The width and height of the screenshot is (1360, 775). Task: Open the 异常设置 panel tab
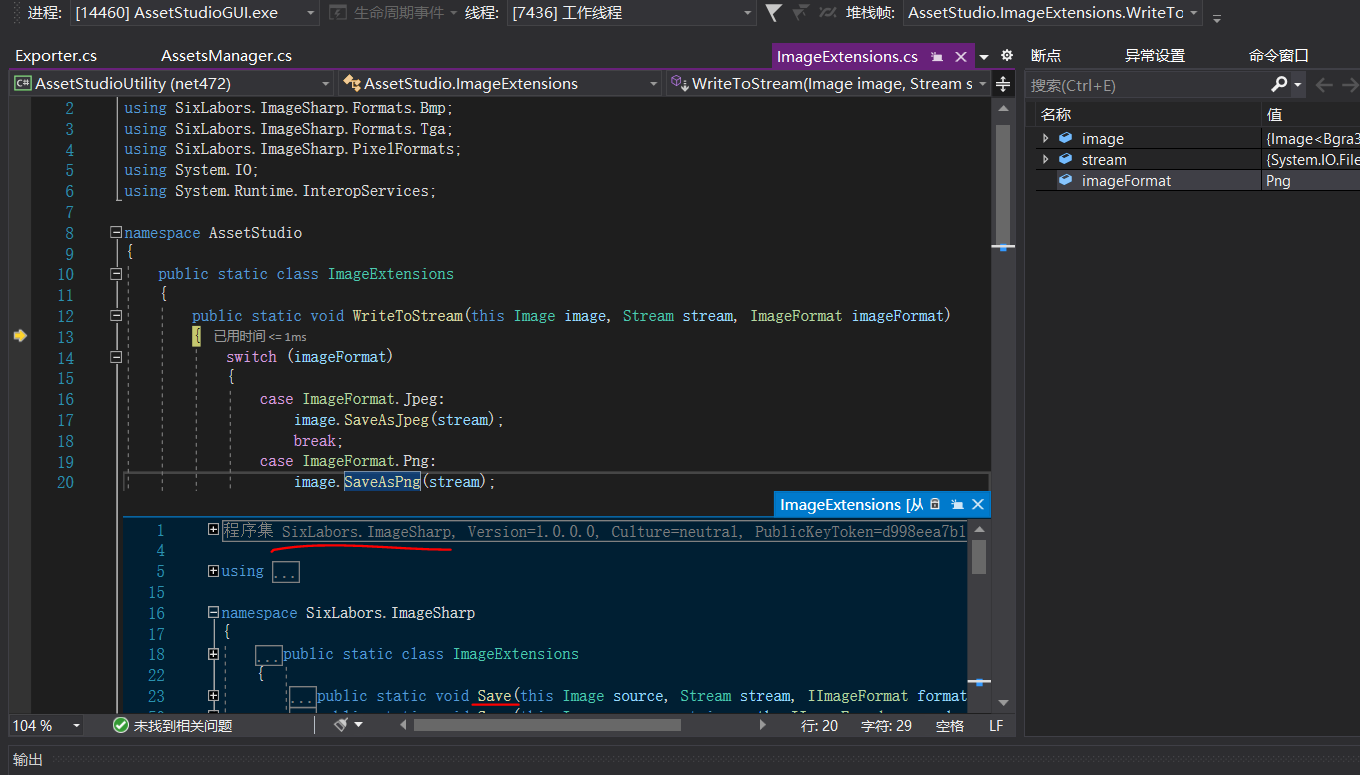[x=1154, y=56]
